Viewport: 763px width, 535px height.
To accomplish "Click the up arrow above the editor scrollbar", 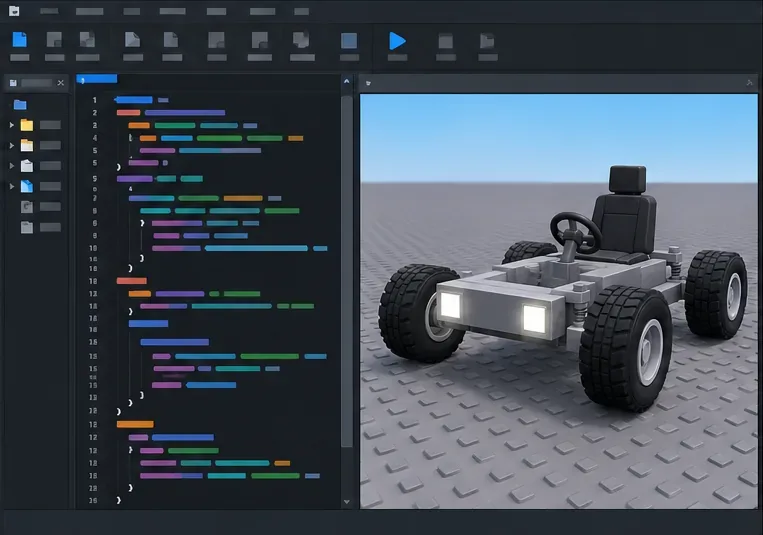I will click(346, 81).
